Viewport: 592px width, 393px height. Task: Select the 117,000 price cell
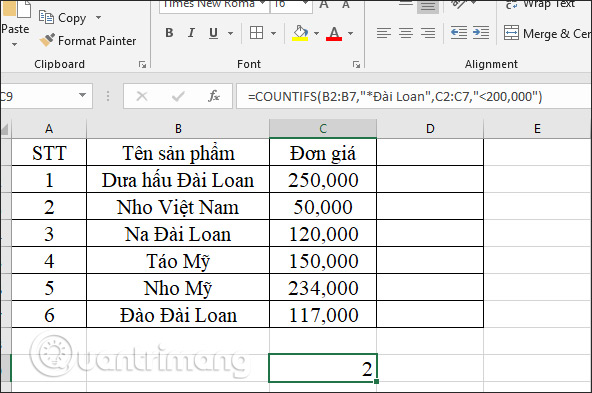click(323, 314)
